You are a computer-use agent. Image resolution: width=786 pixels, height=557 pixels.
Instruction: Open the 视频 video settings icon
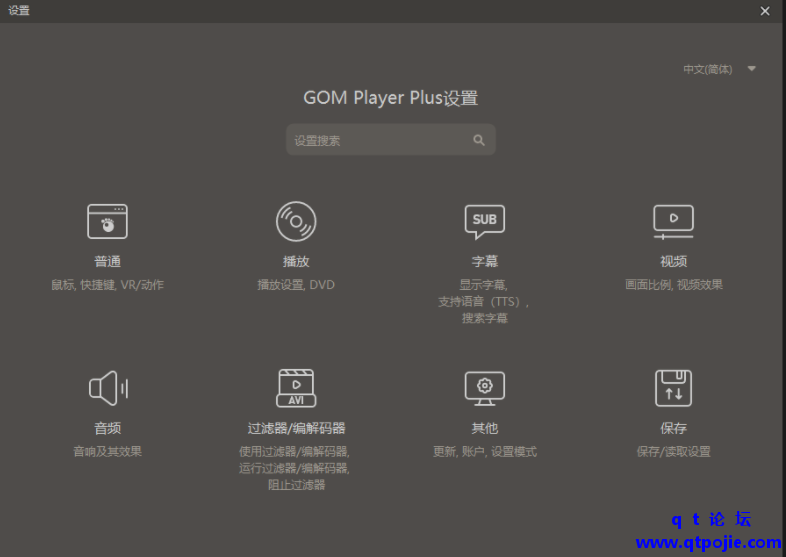673,222
